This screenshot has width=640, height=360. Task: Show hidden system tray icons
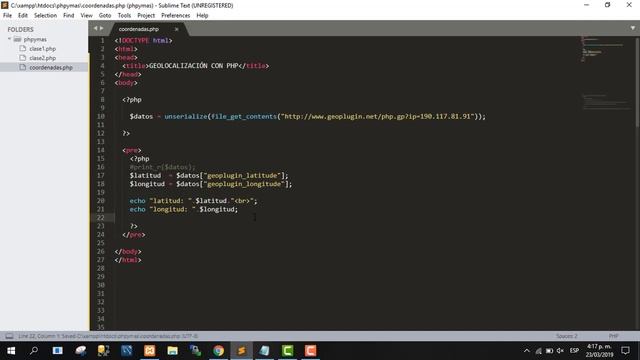click(x=527, y=351)
